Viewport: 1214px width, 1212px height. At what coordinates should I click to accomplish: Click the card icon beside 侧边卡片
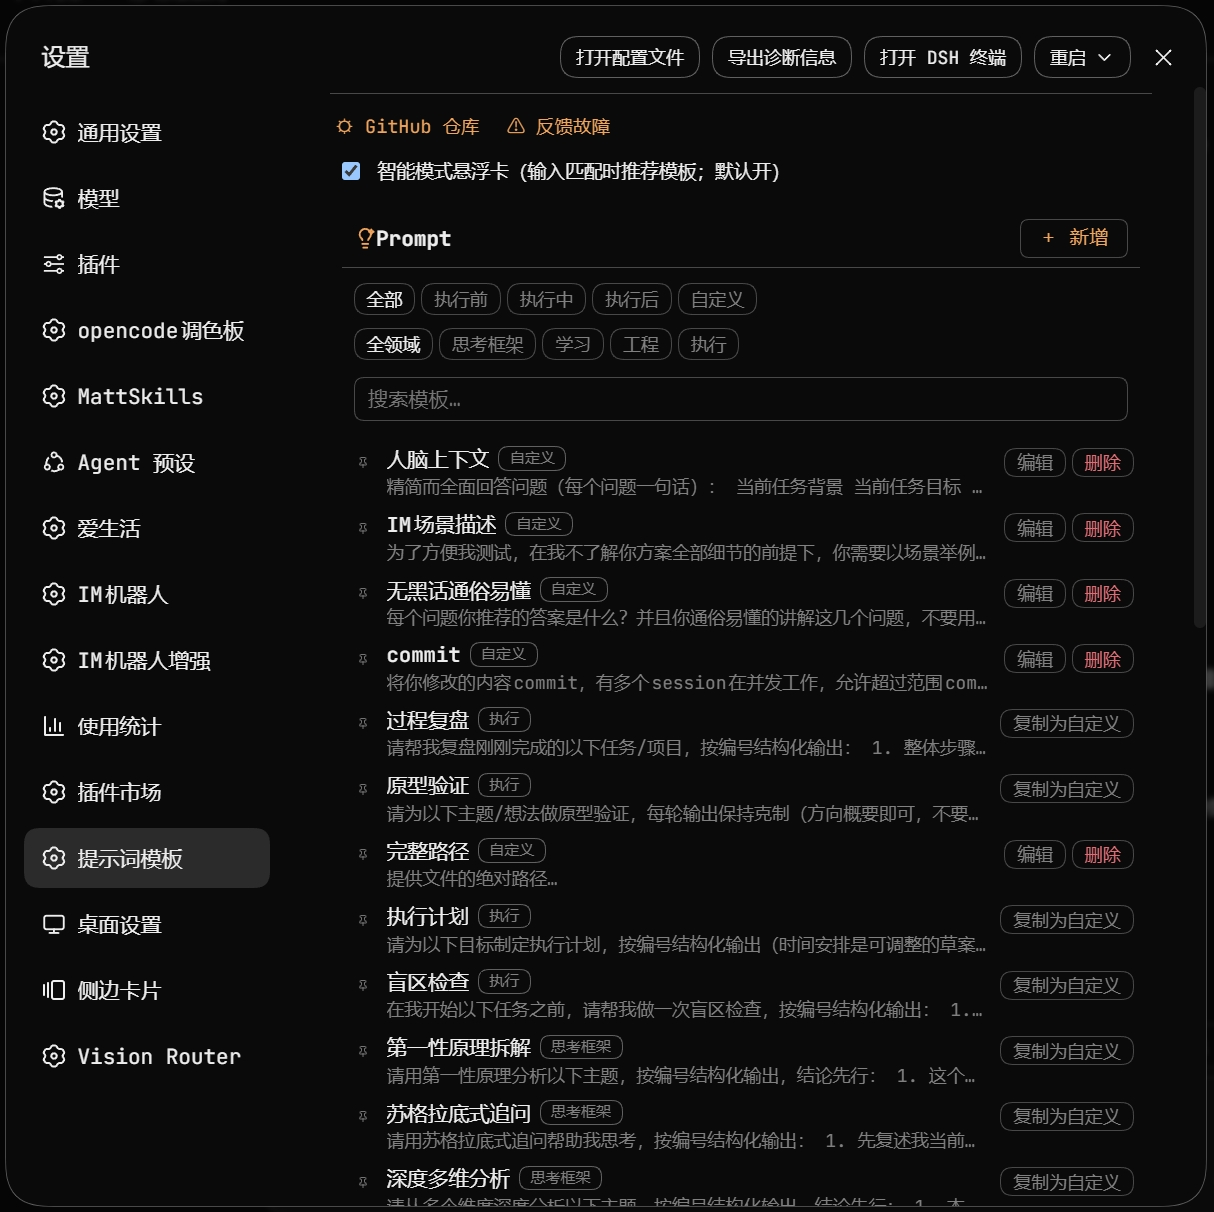point(54,990)
